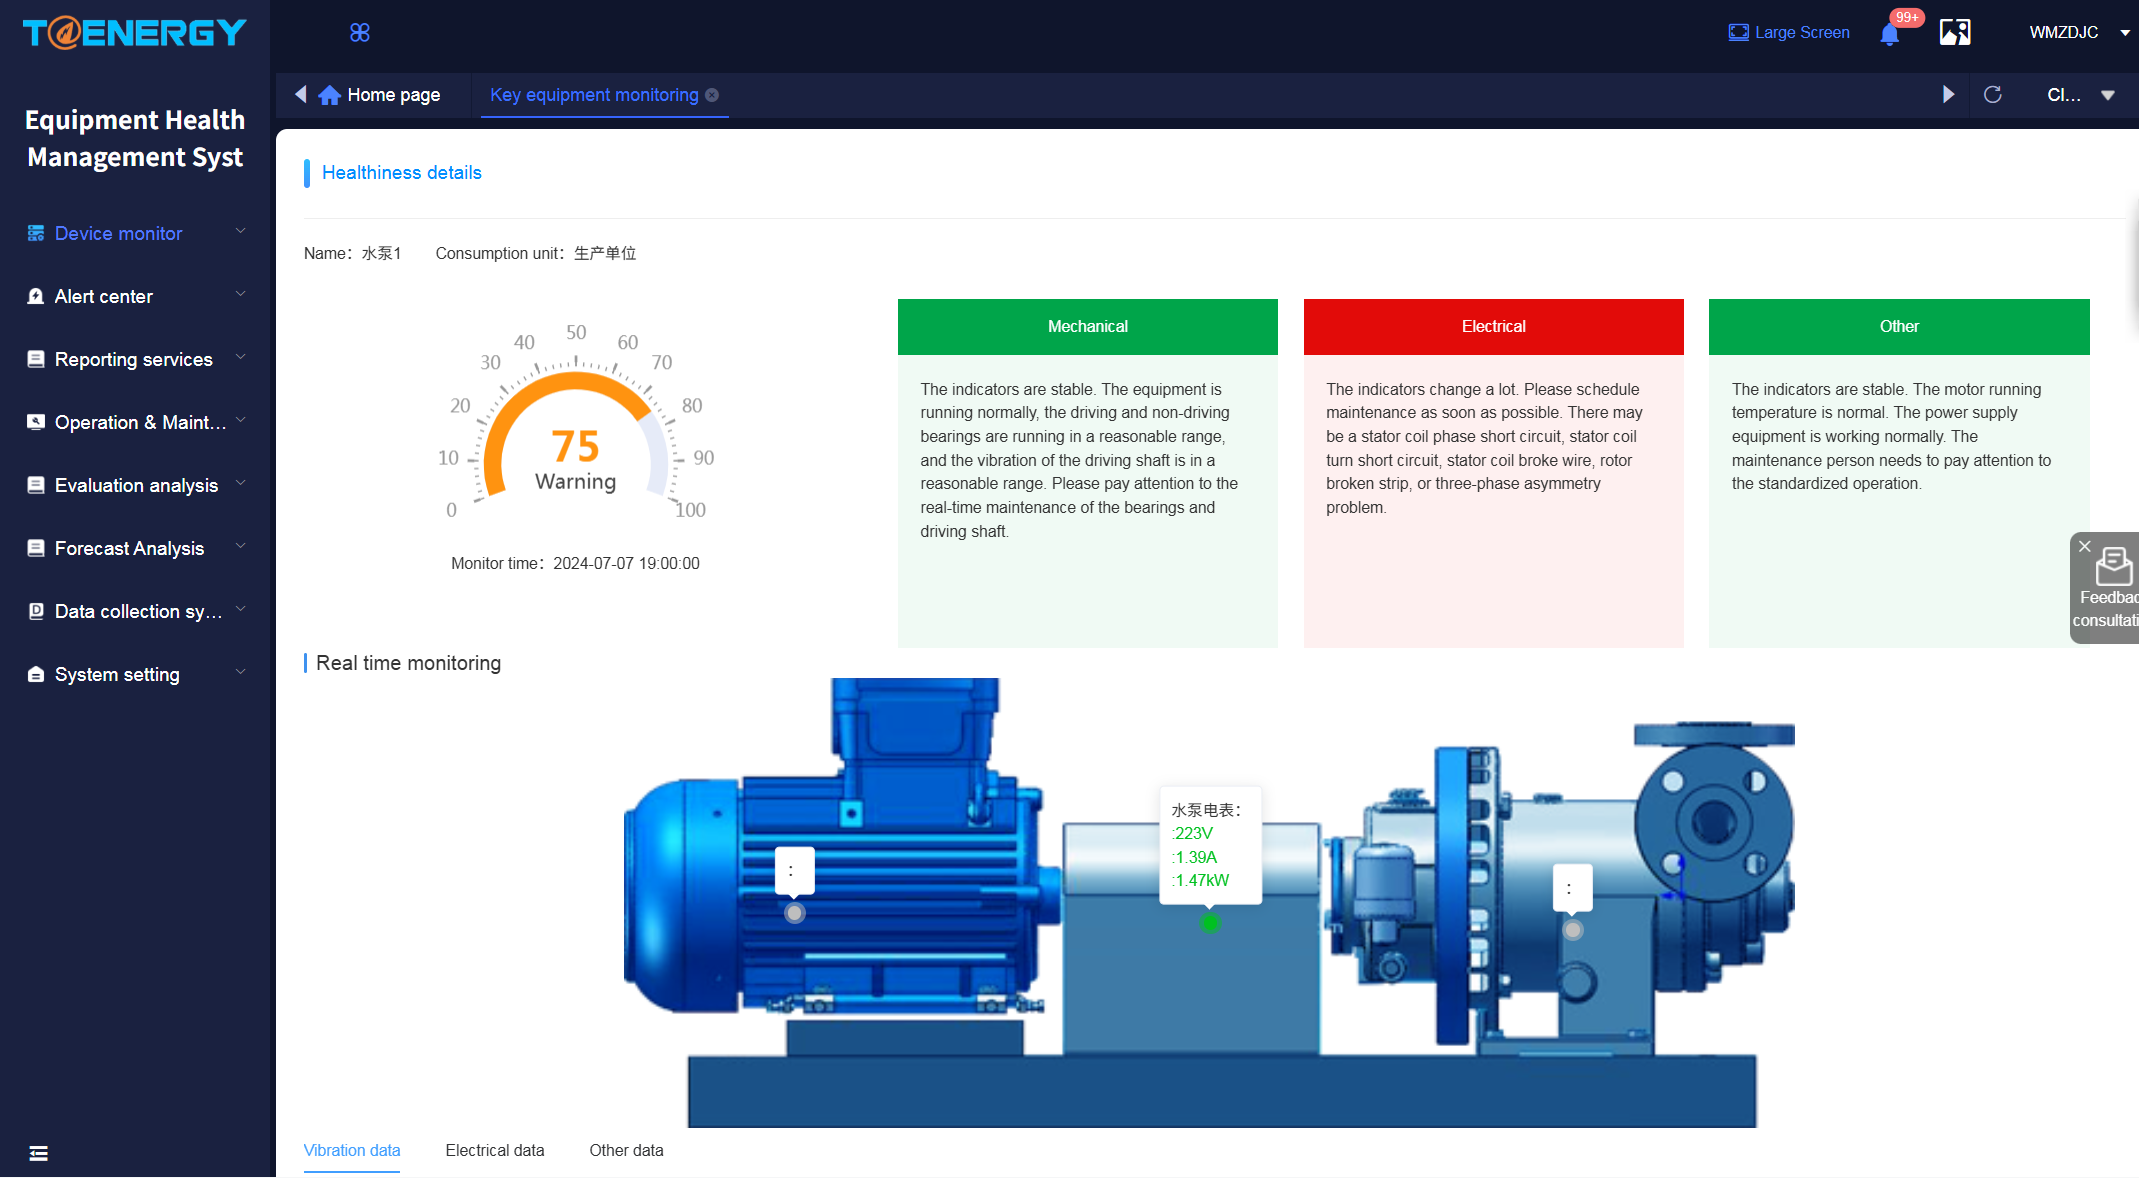Screen dimensions: 2139x1178
Task: Close the Key equipment monitoring tab
Action: [712, 95]
